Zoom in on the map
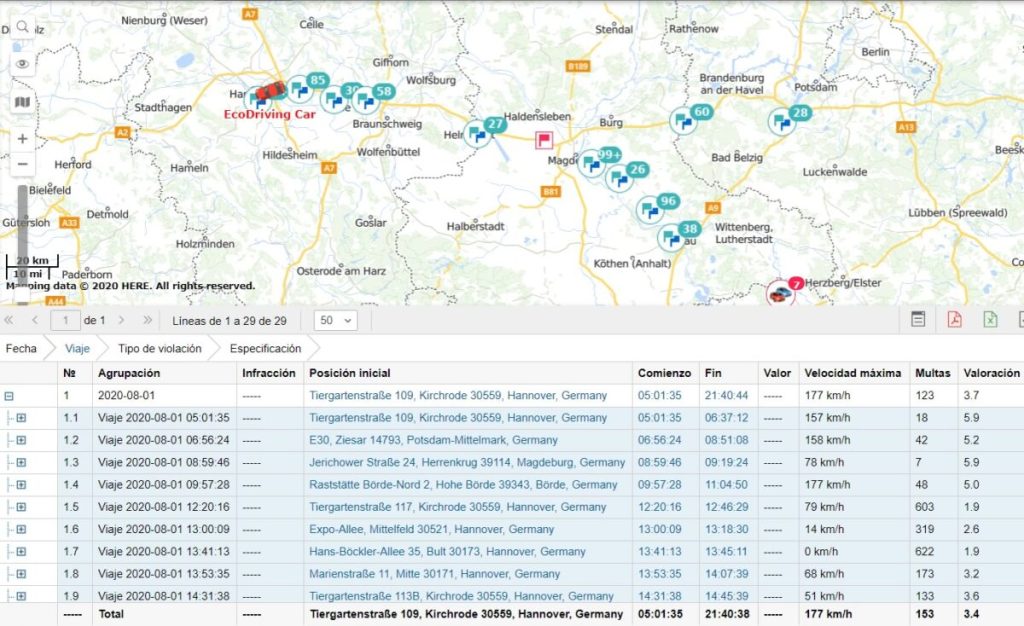This screenshot has width=1024, height=626. [22, 139]
